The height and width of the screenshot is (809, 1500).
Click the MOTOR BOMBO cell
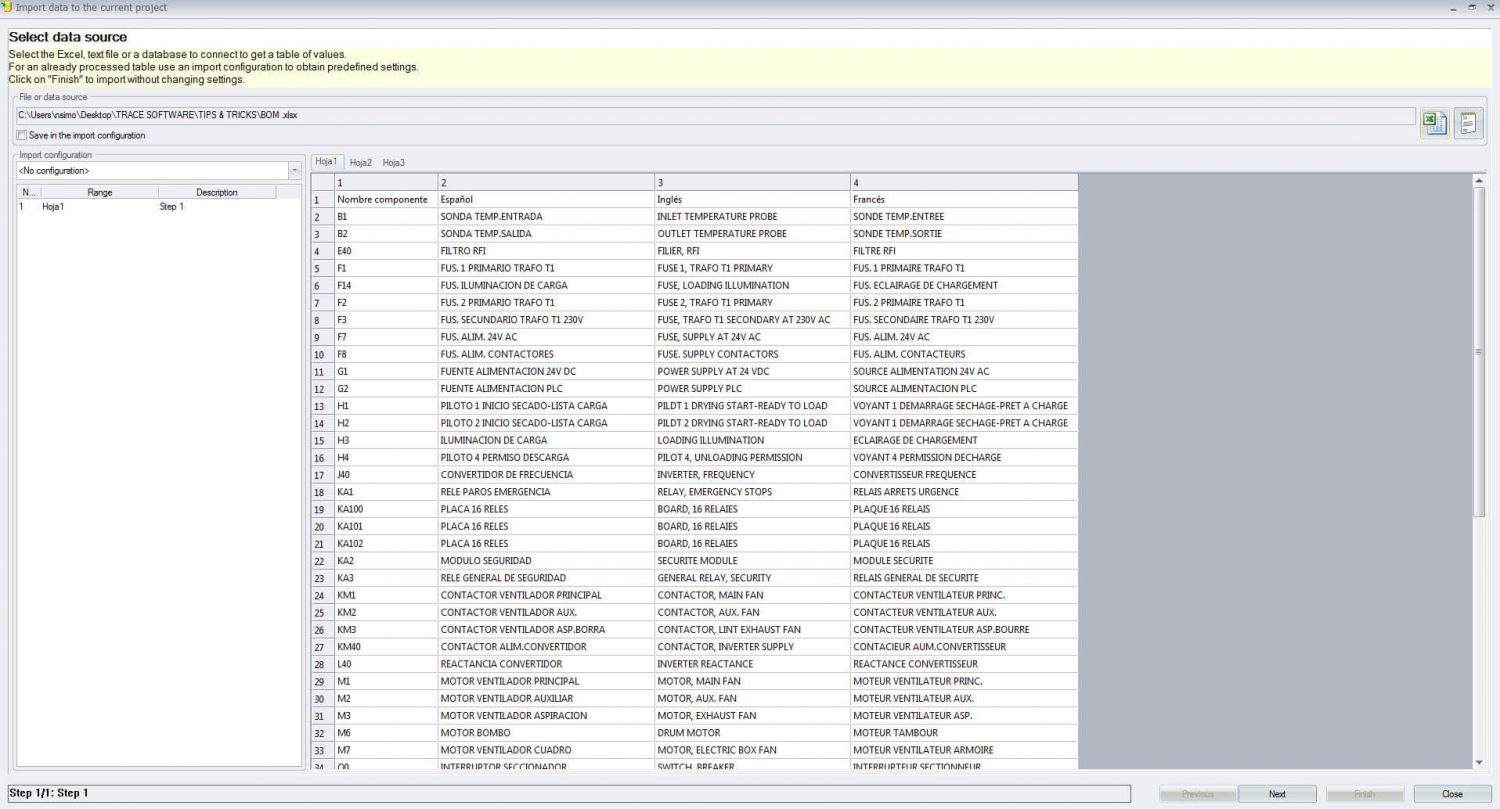point(546,733)
